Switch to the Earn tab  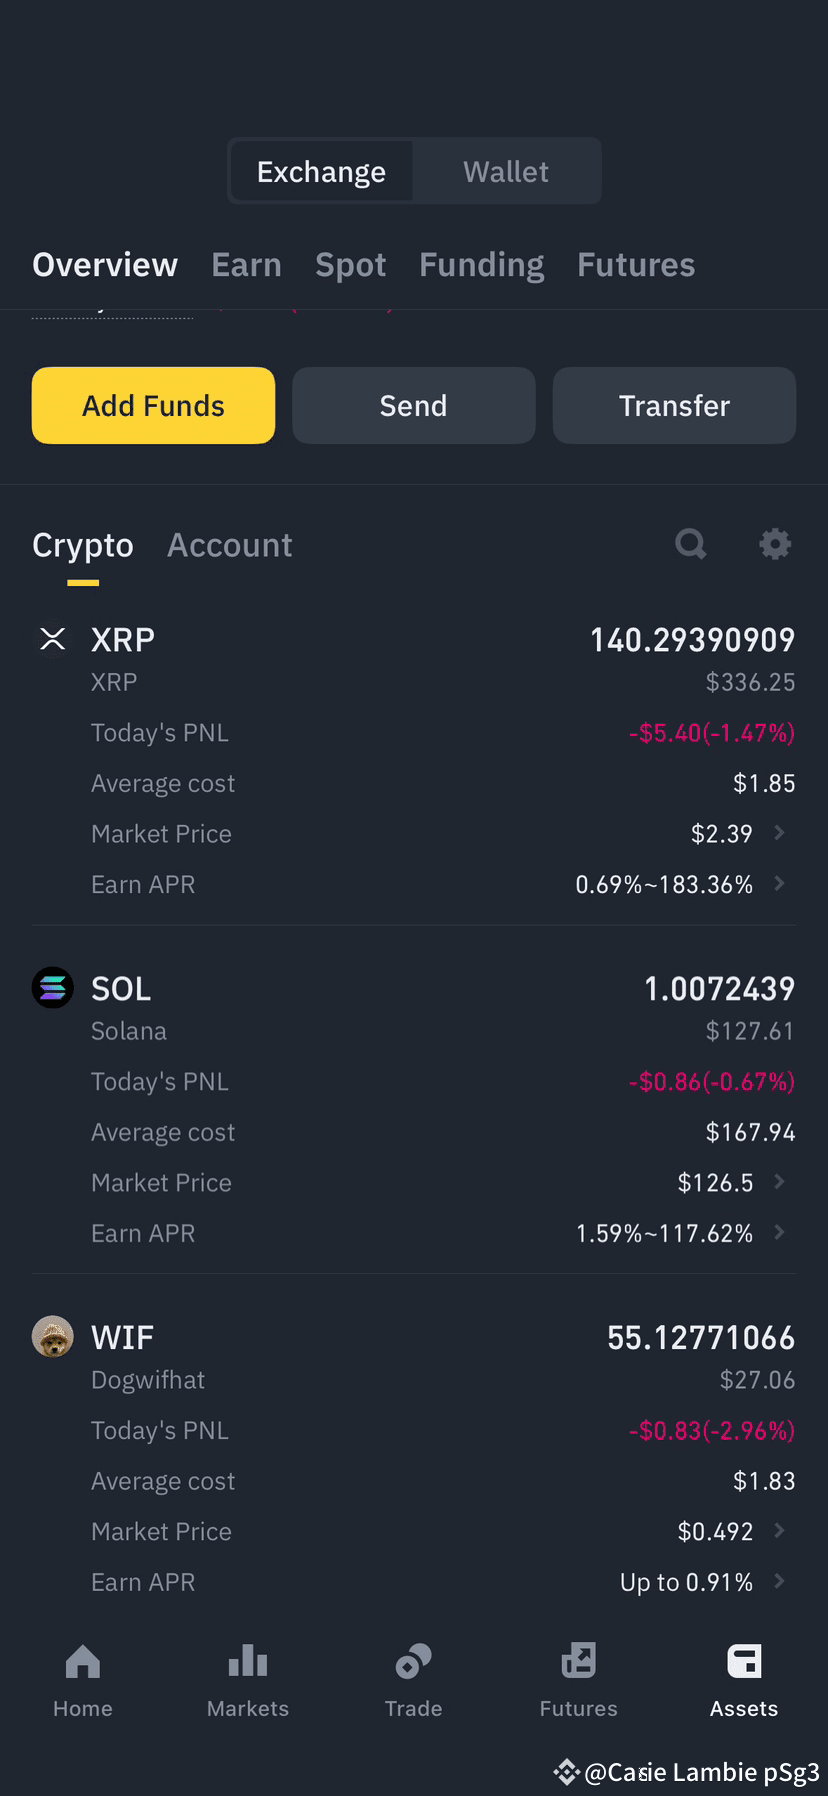click(x=246, y=265)
